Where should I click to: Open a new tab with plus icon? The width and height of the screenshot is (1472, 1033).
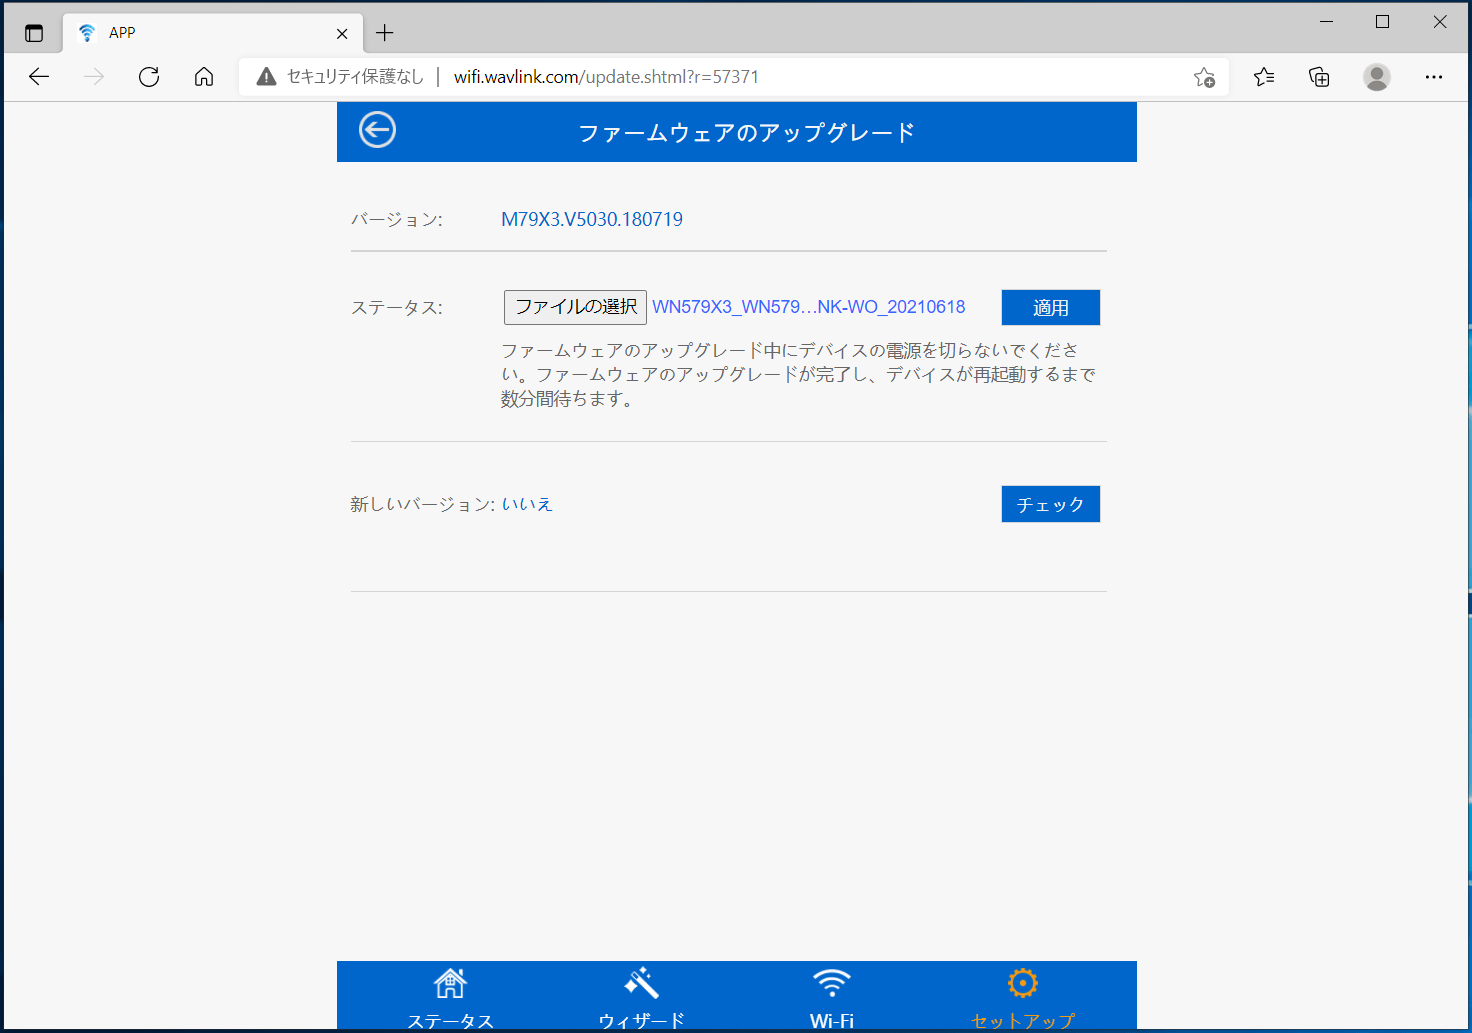(x=385, y=33)
